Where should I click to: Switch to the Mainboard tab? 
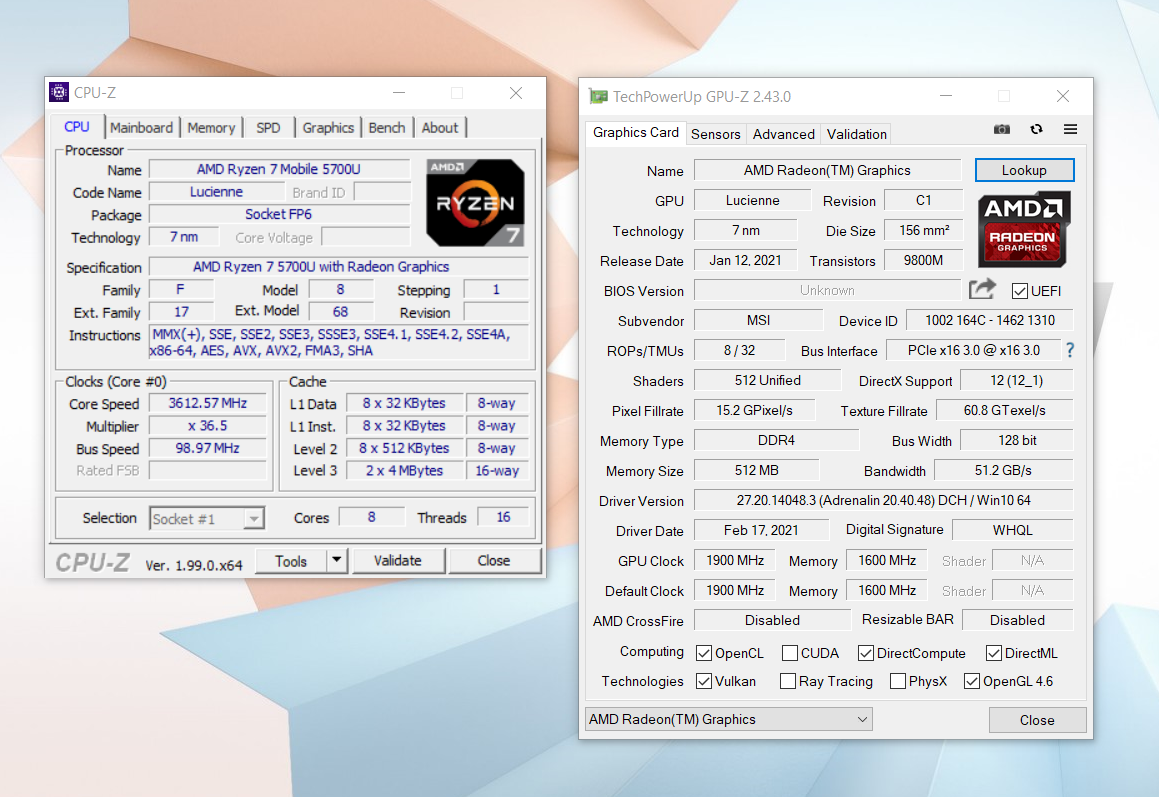141,128
